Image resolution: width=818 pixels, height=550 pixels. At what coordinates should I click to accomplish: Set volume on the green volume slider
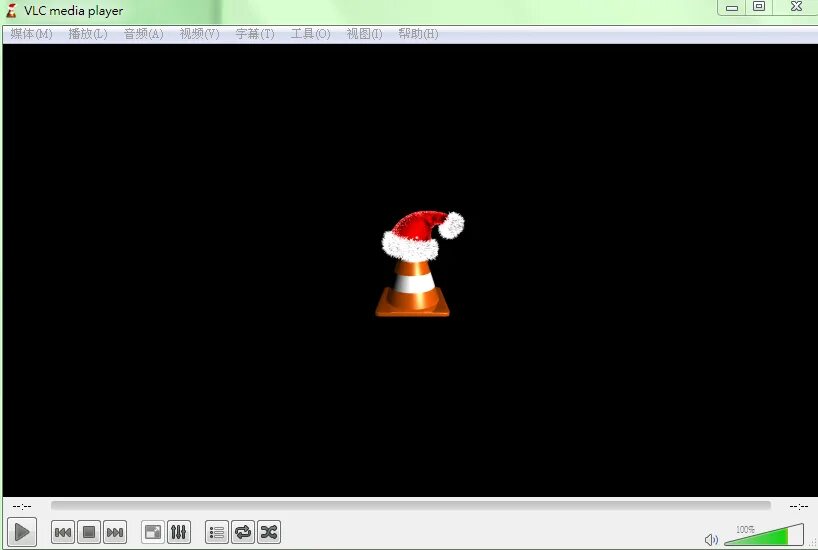pos(764,535)
